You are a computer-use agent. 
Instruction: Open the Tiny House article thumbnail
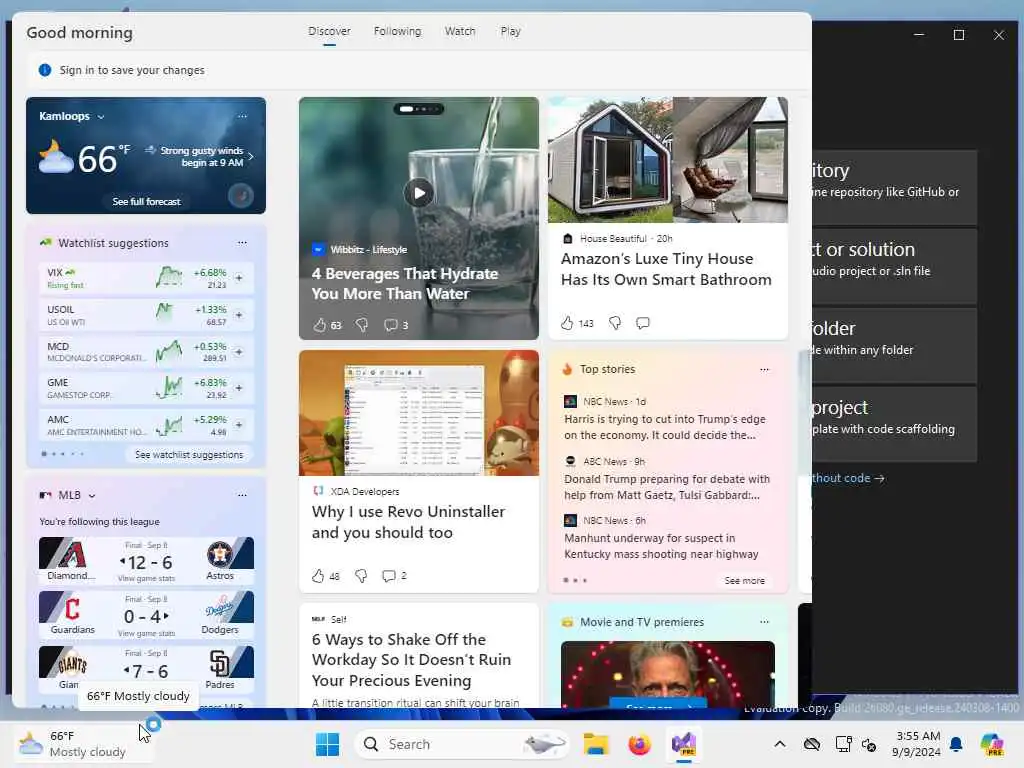pos(667,160)
